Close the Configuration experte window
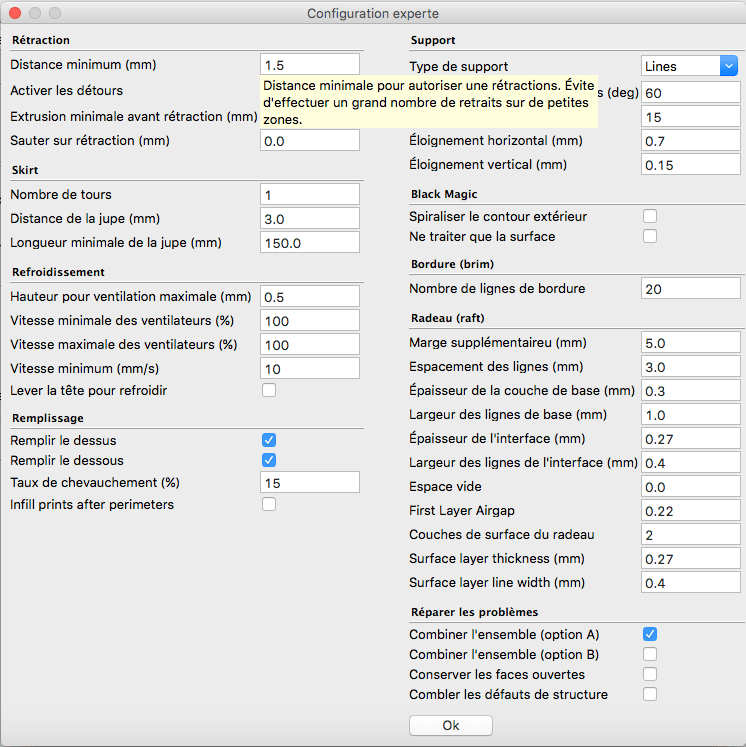This screenshot has width=746, height=747. coord(15,13)
